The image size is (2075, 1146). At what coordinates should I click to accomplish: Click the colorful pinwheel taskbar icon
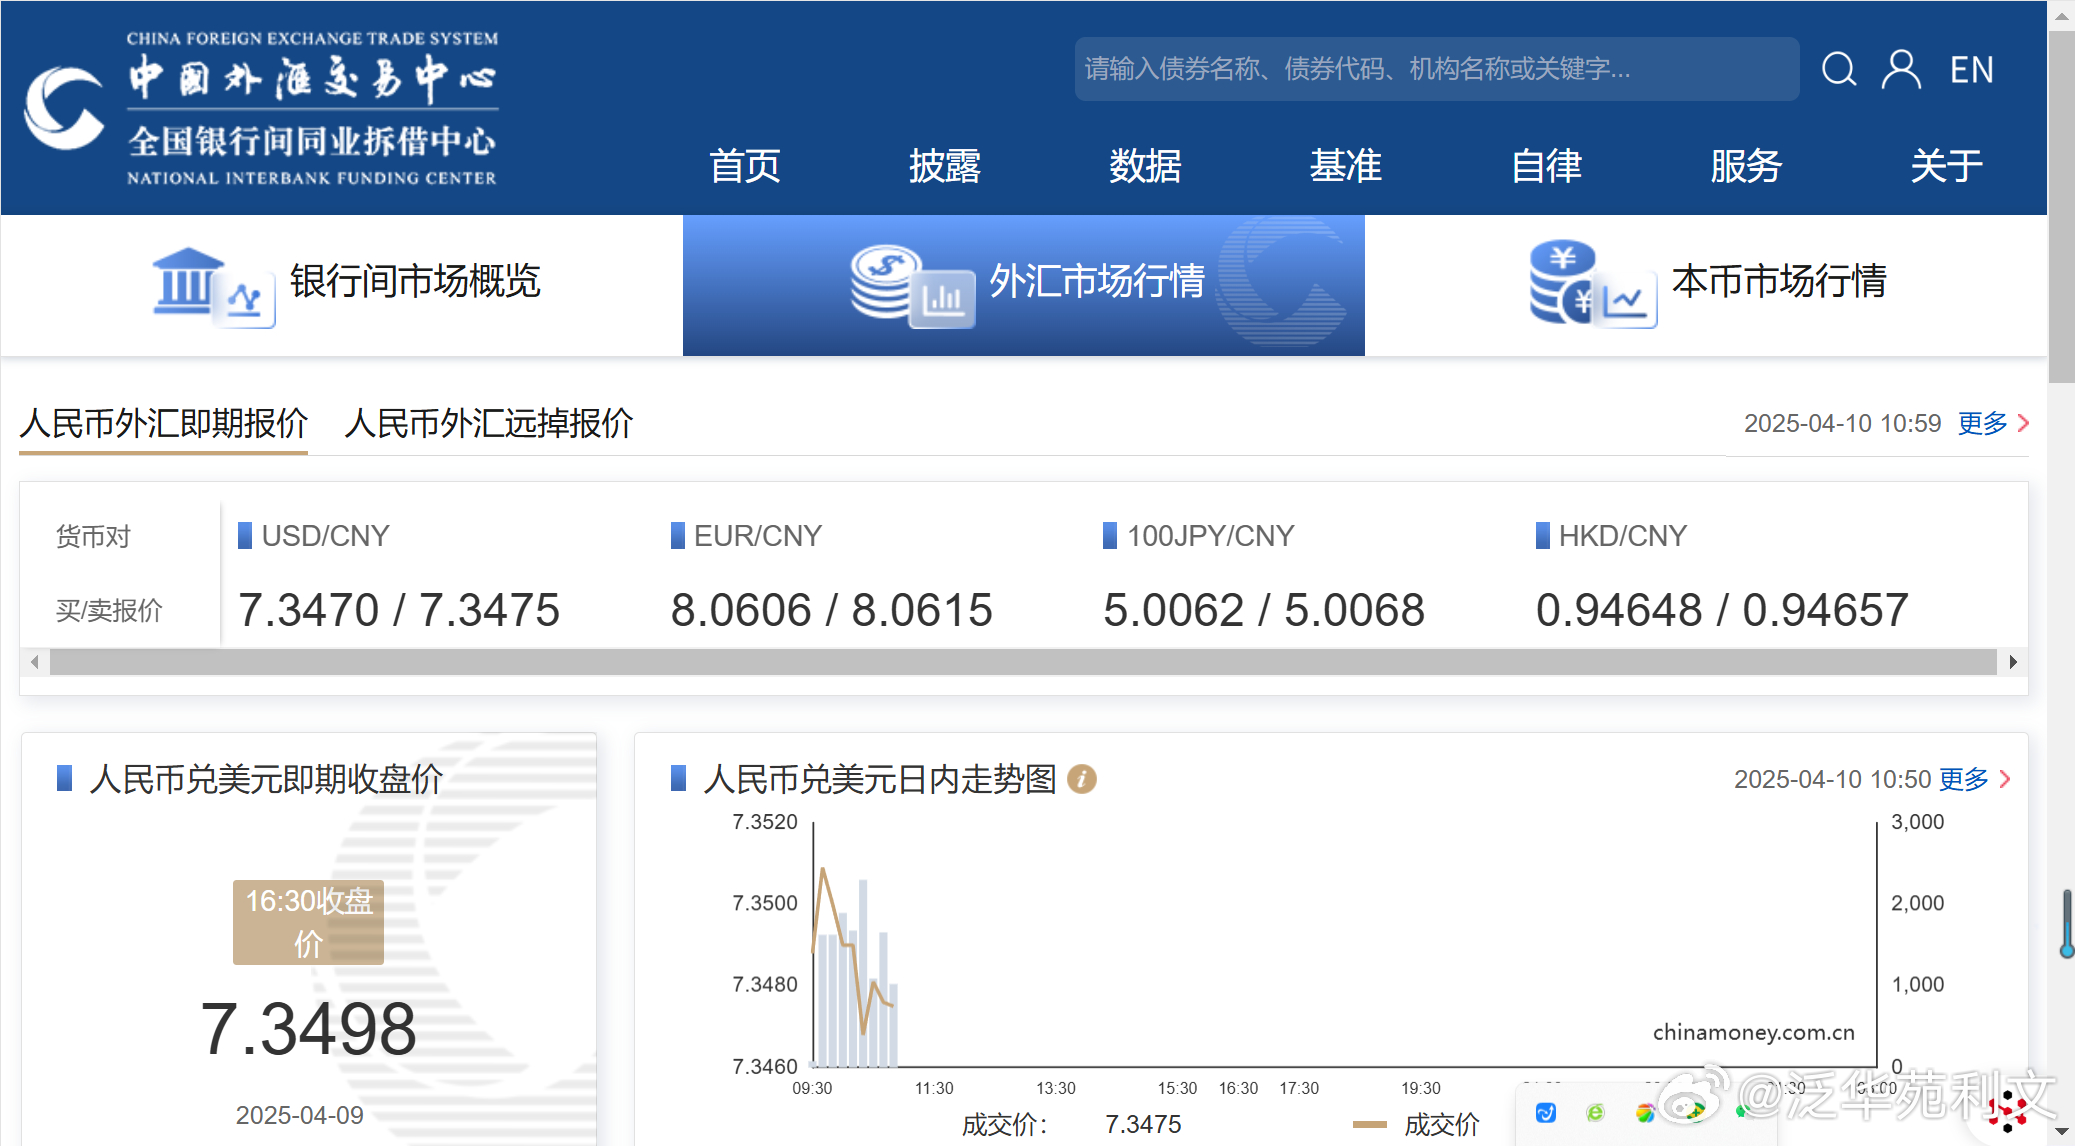1646,1112
